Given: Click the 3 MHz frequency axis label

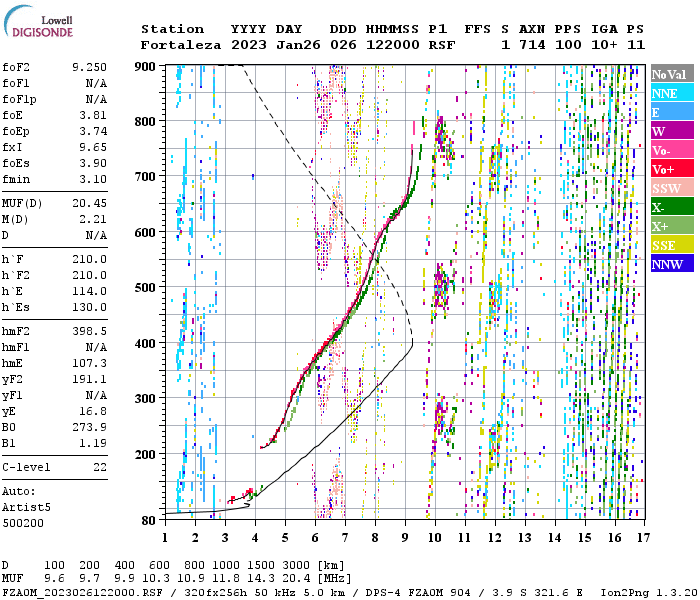Looking at the screenshot, I should point(225,538).
